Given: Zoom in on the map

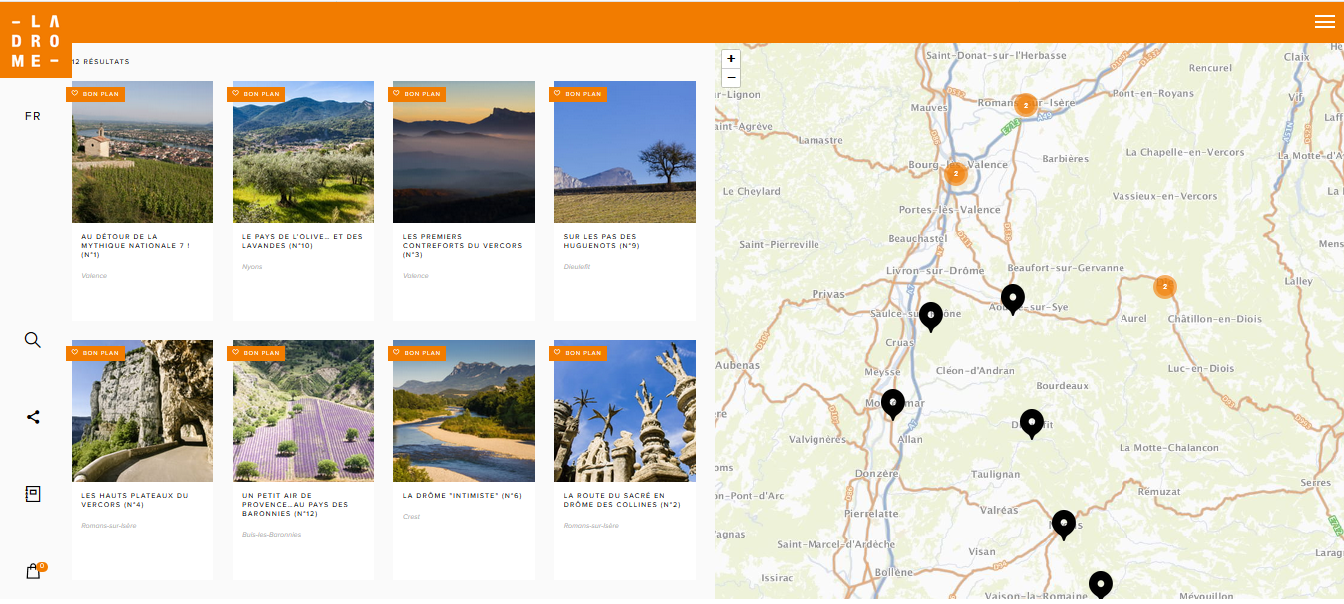Looking at the screenshot, I should click(x=731, y=59).
